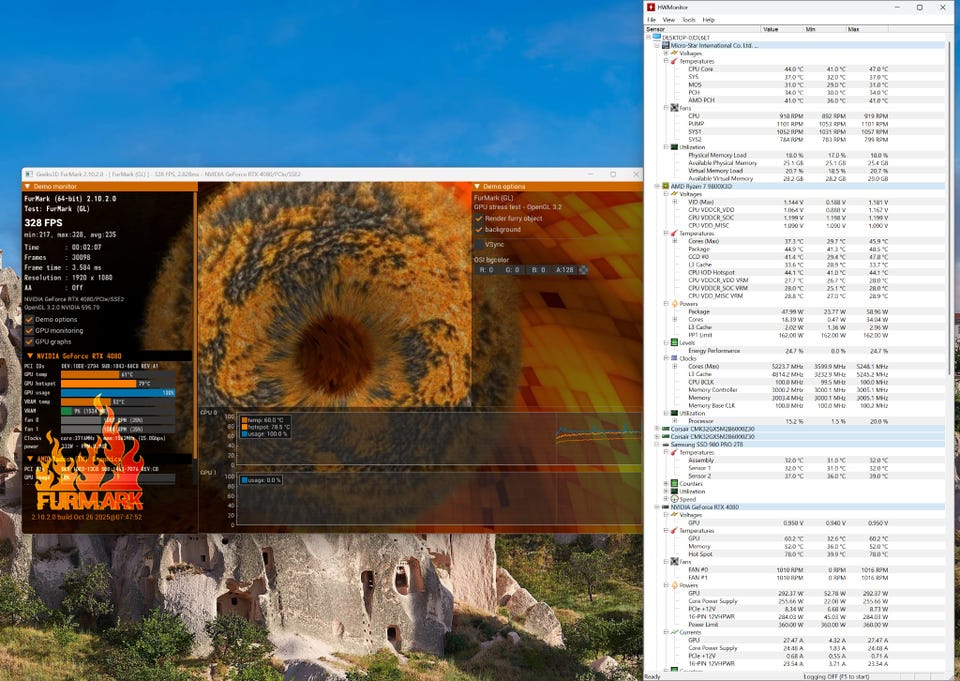The image size is (960, 681).
Task: Click the OSI bgcolor R value field
Action: (485, 270)
